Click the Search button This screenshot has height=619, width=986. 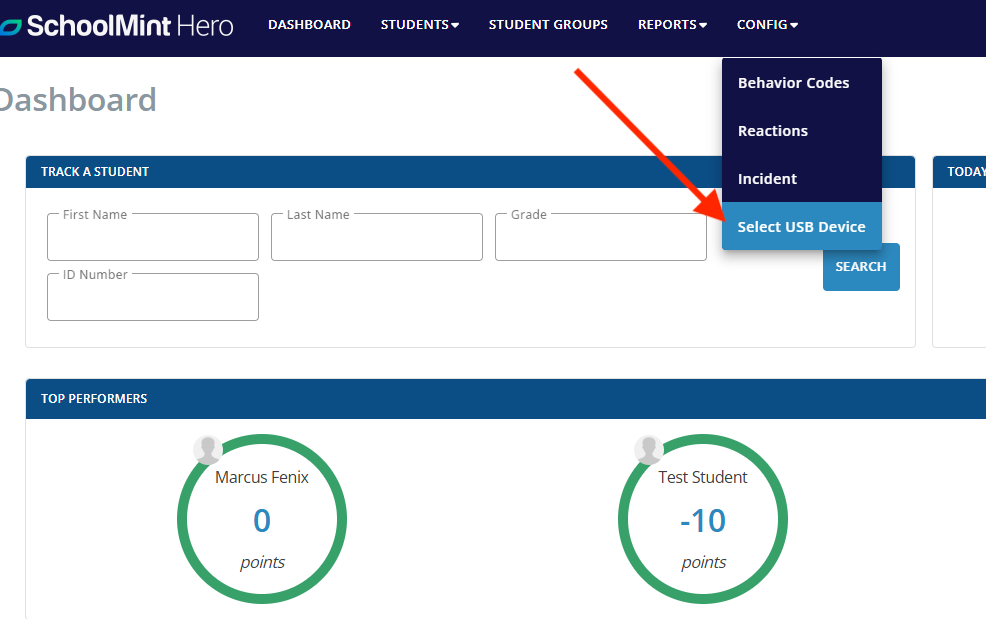tap(861, 267)
